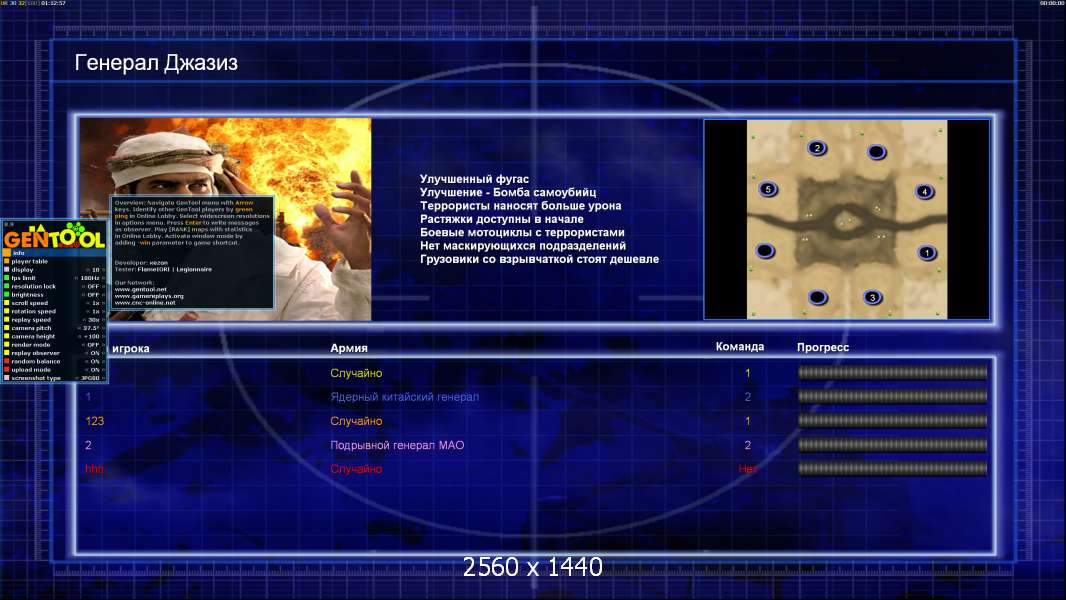The image size is (1066, 600).
Task: Select the display menu entry label
Action: click(x=22, y=270)
